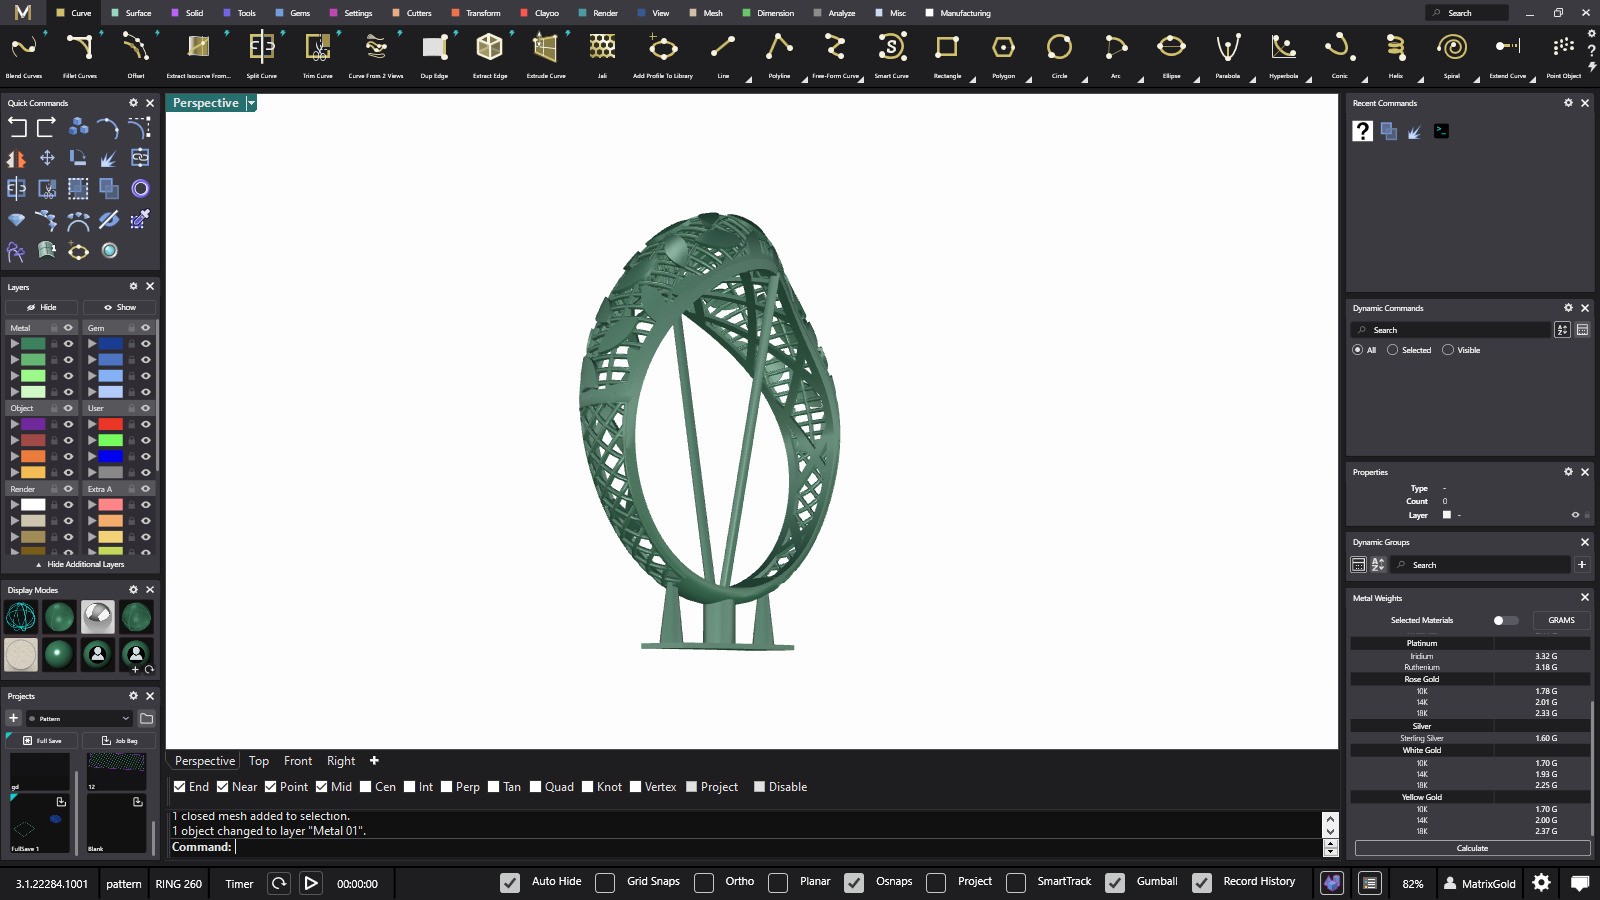
Task: Toggle visibility of the Metal layer group
Action: [69, 328]
